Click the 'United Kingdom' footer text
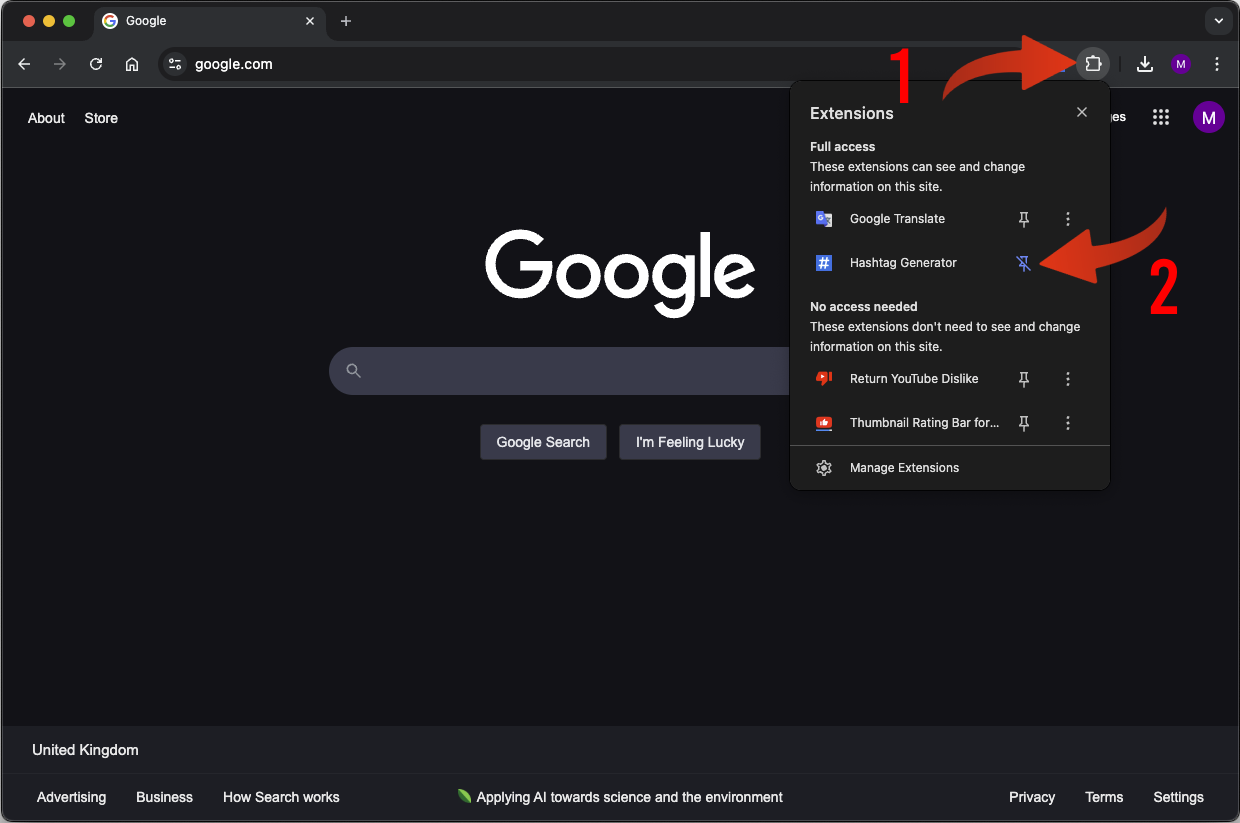This screenshot has height=823, width=1240. click(x=85, y=750)
